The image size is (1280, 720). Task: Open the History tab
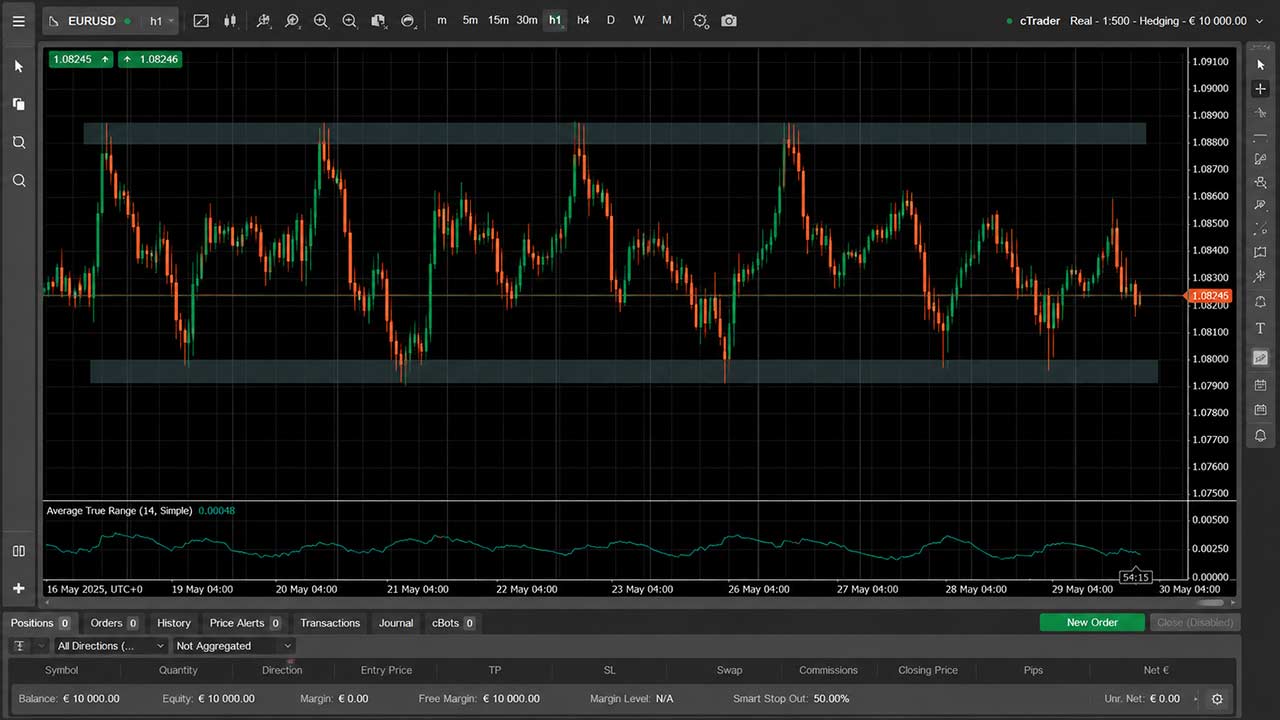(174, 623)
